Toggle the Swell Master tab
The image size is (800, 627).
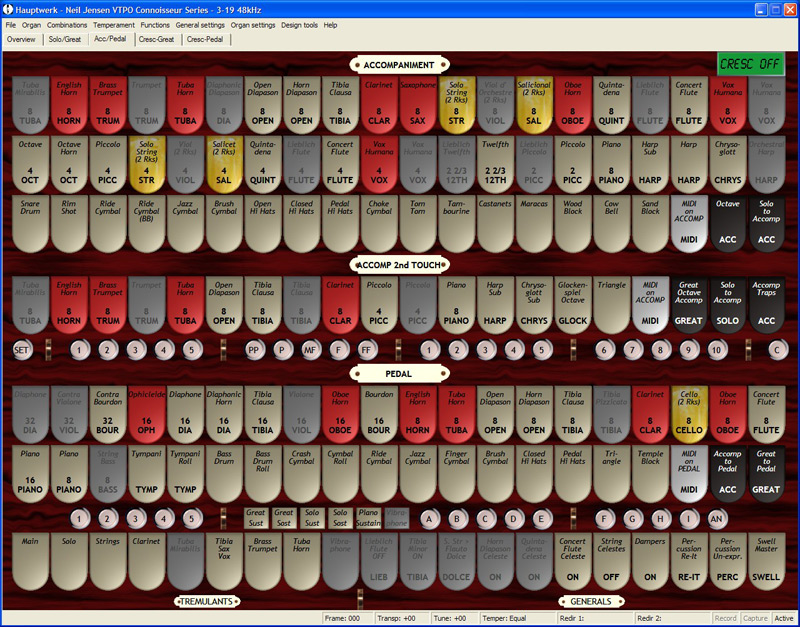click(x=766, y=560)
